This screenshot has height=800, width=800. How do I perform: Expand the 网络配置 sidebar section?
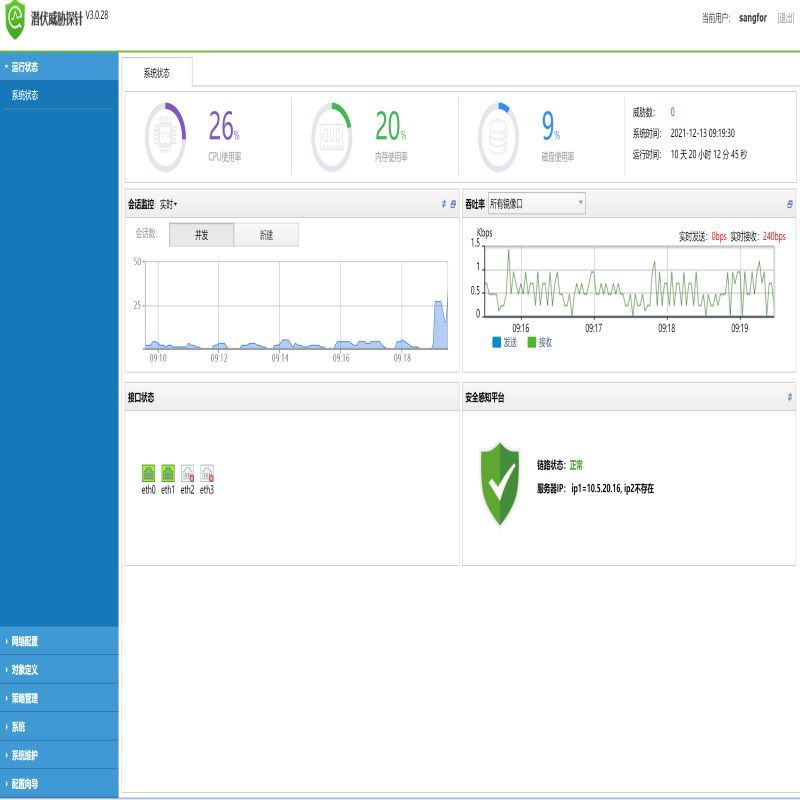[x=25, y=641]
